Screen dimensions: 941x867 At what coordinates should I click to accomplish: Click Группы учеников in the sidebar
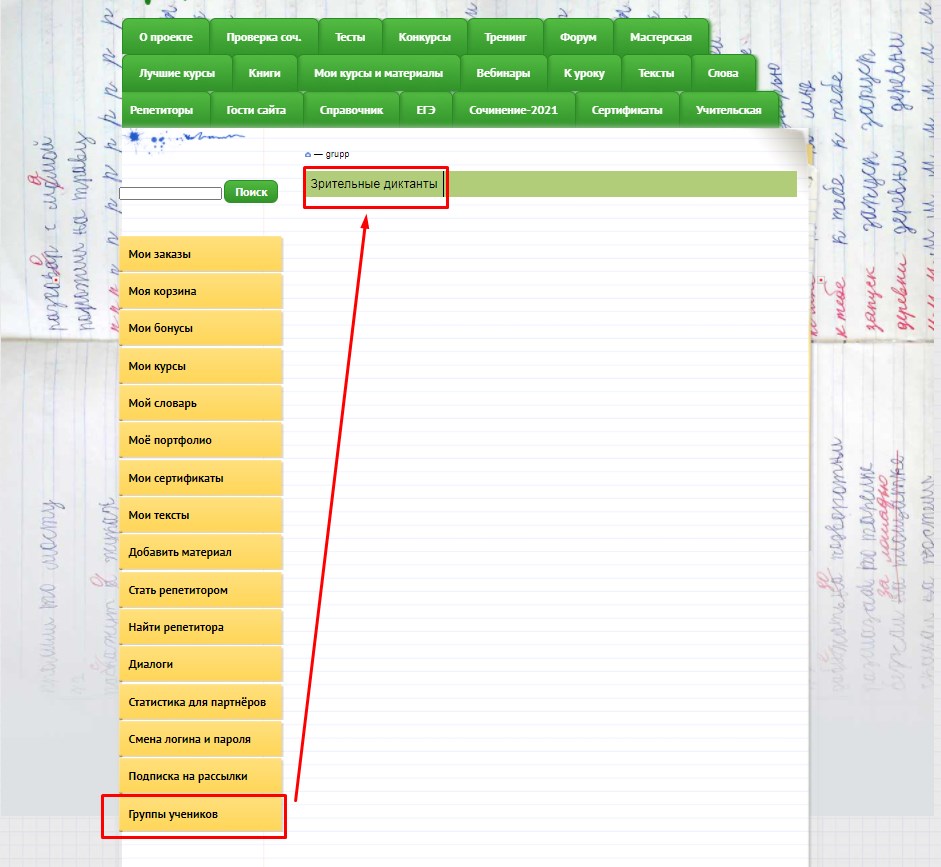point(200,814)
